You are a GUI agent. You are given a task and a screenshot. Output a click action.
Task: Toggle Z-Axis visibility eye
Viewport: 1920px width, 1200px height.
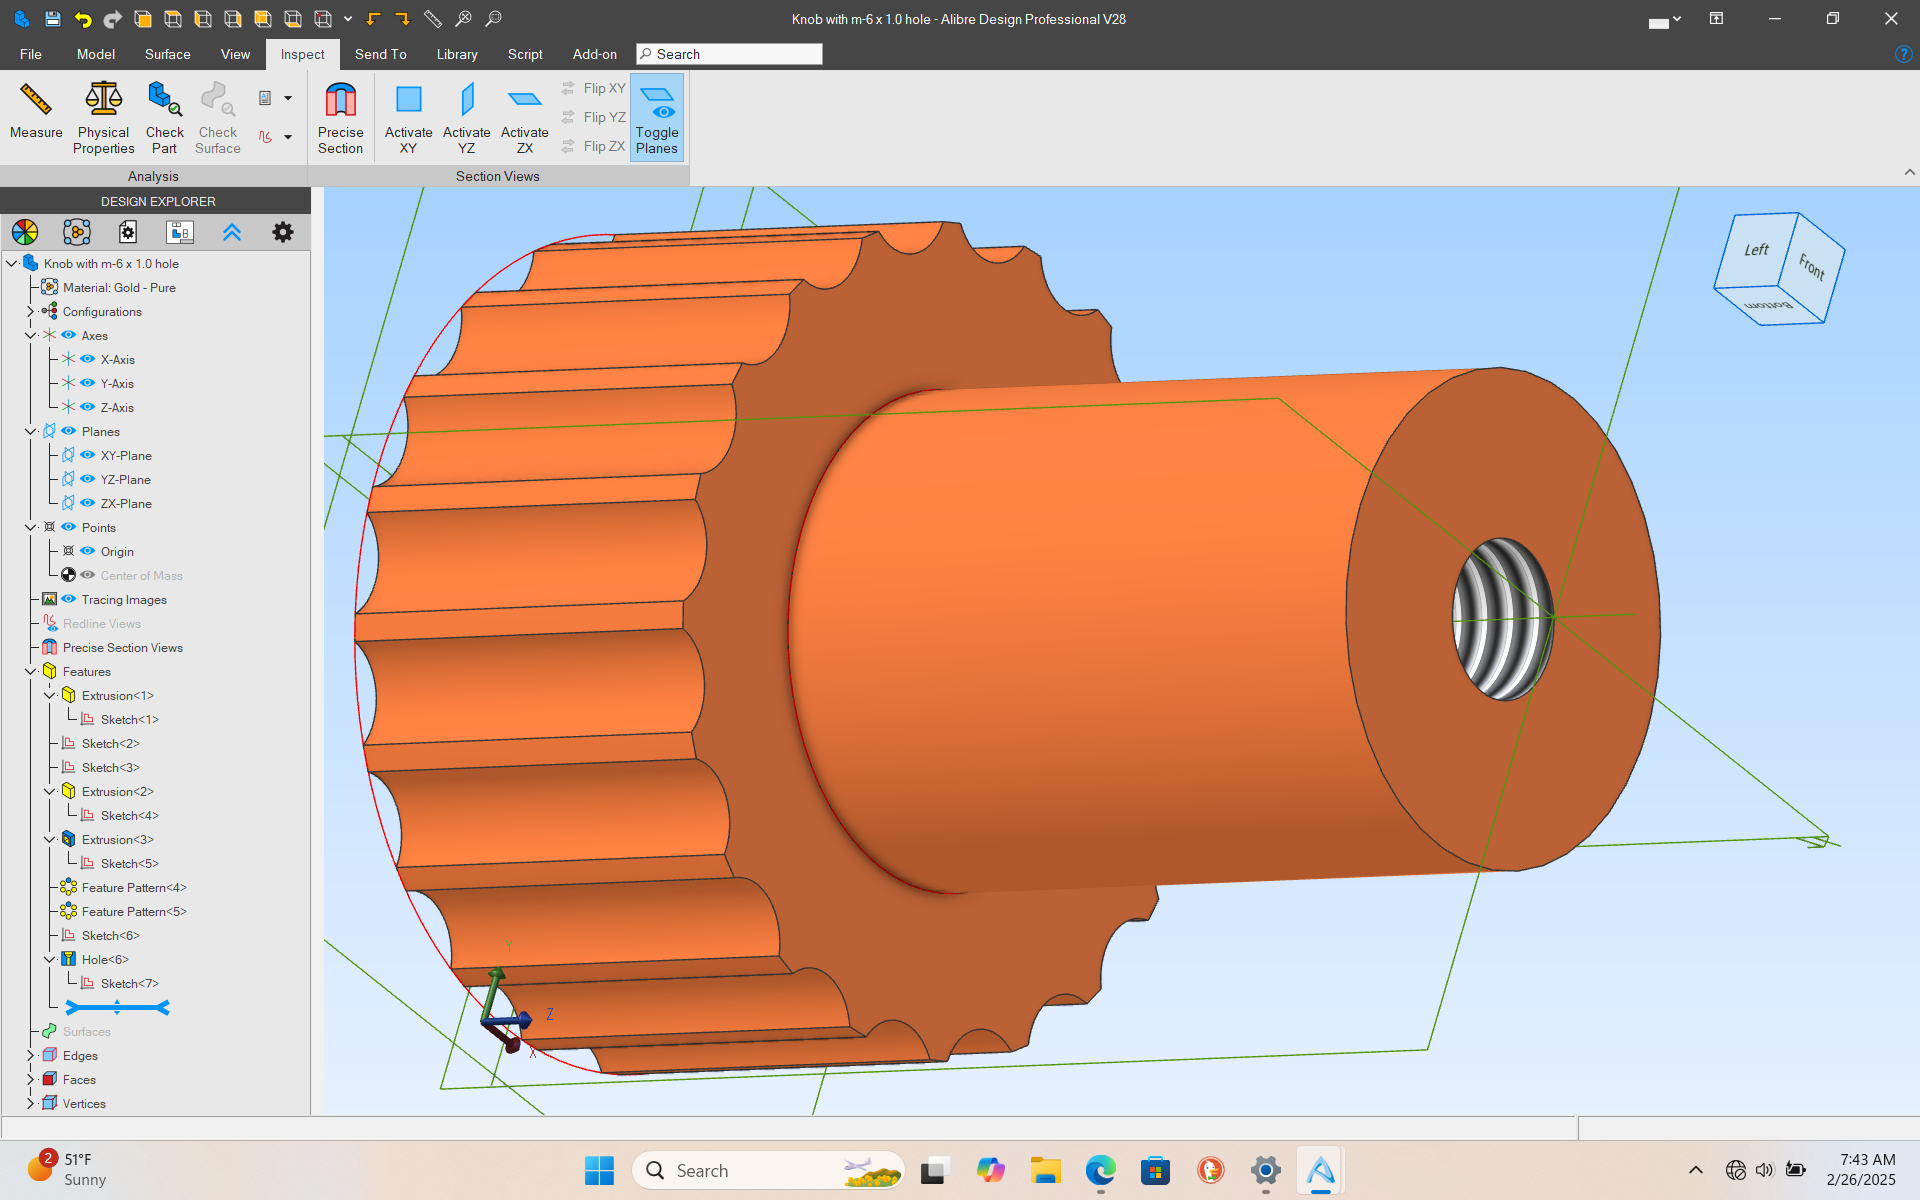click(x=88, y=407)
